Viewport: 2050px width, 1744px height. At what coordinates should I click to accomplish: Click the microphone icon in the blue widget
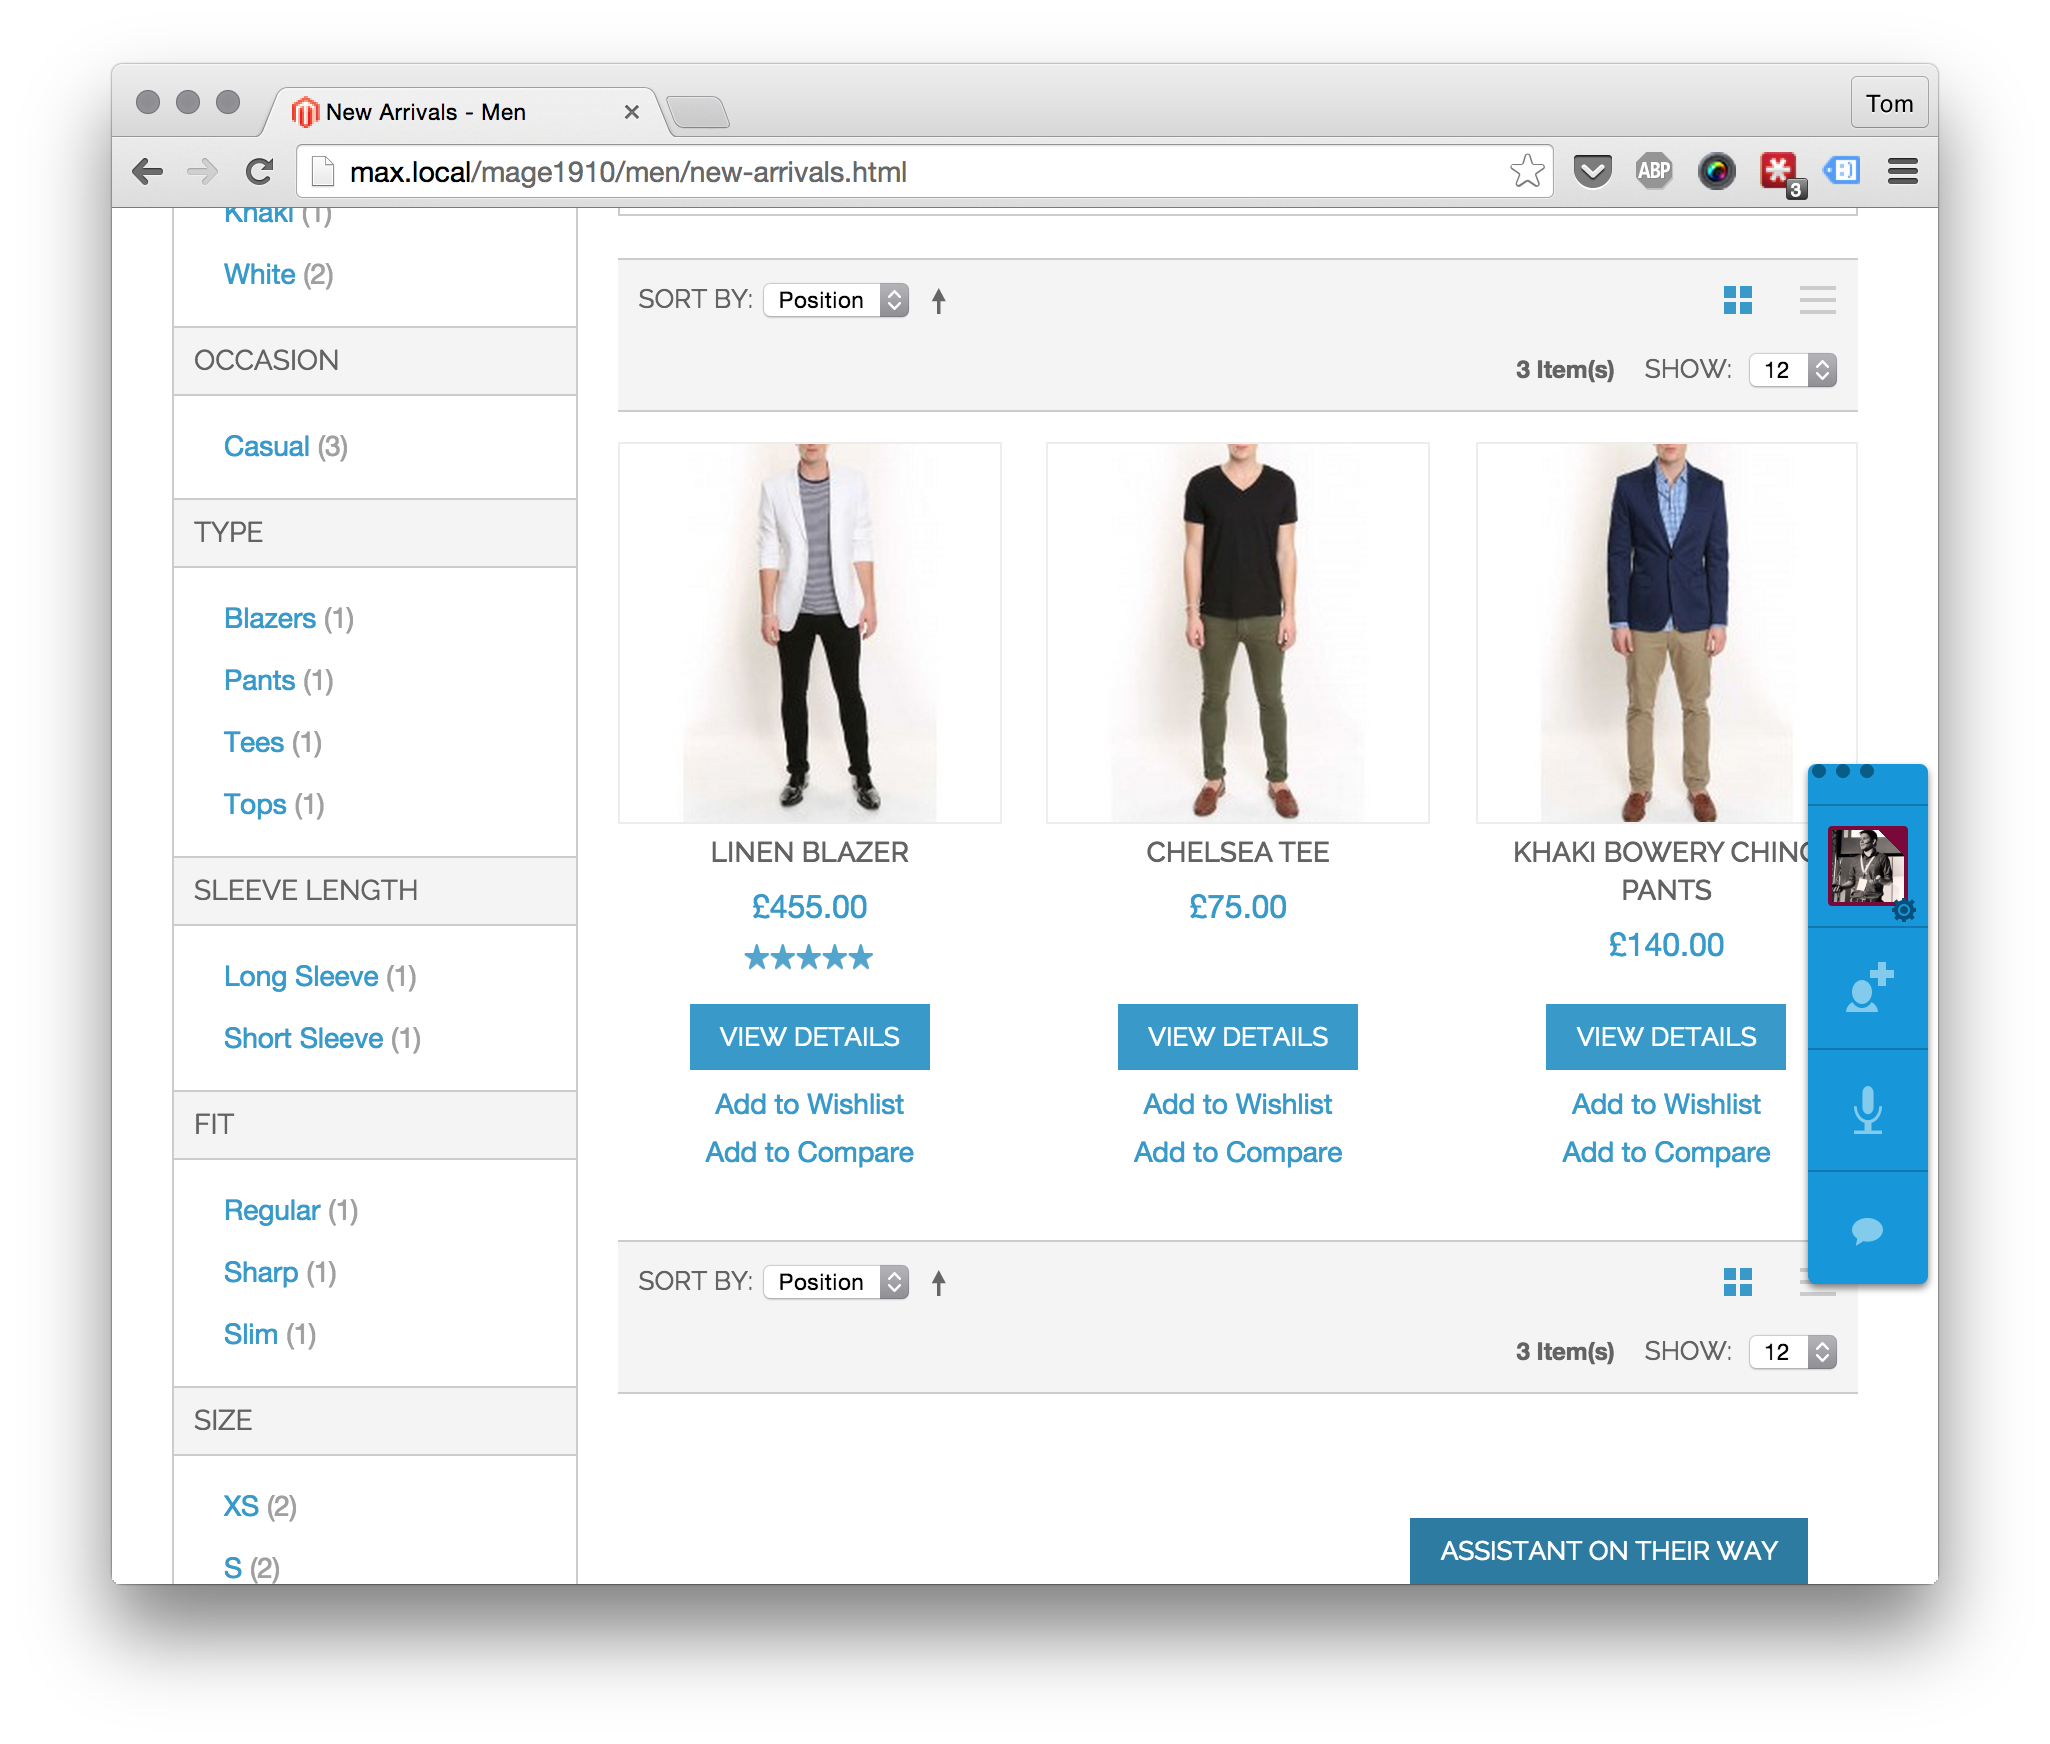[x=1867, y=1110]
